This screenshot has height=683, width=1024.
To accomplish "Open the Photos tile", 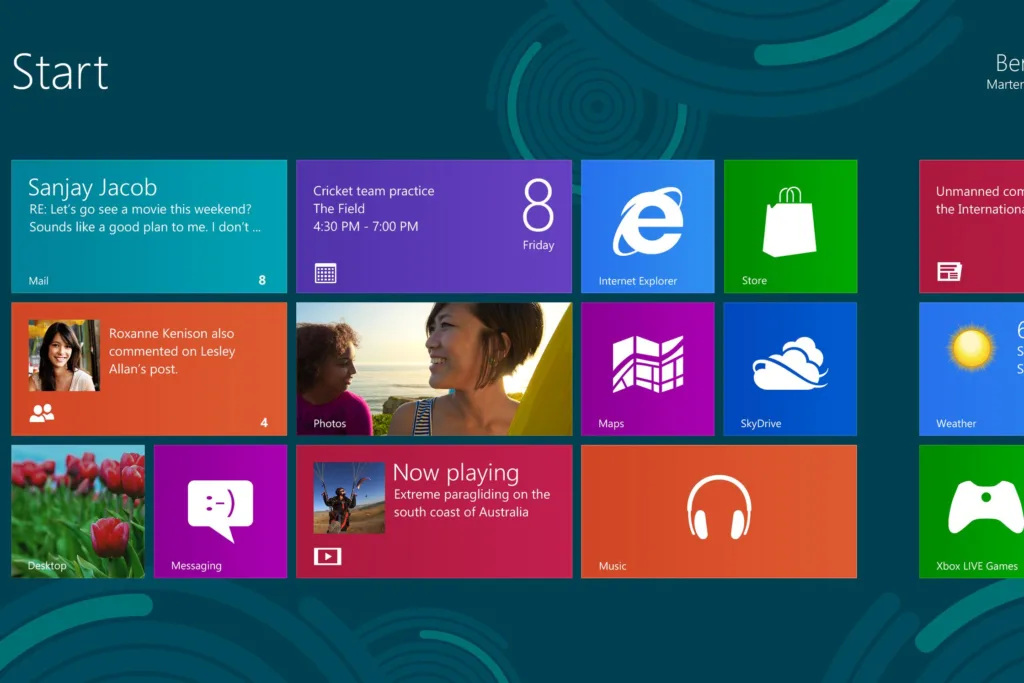I will (x=434, y=368).
